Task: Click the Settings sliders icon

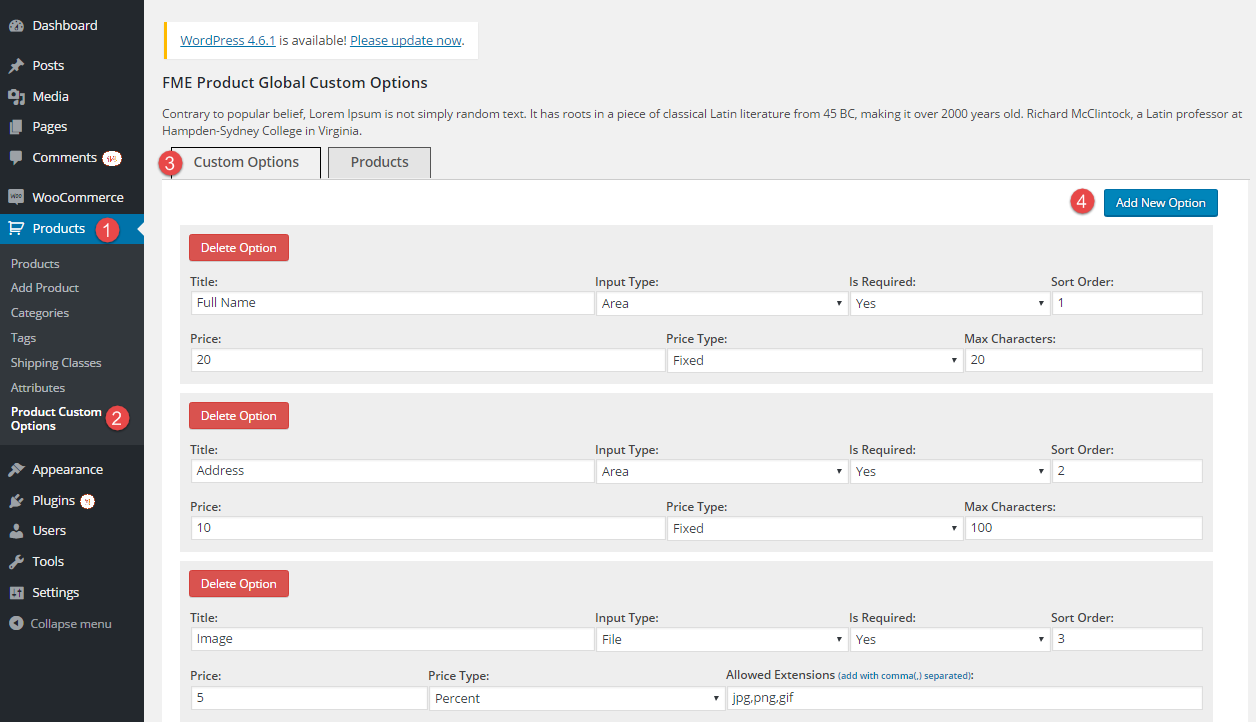Action: pyautogui.click(x=16, y=593)
